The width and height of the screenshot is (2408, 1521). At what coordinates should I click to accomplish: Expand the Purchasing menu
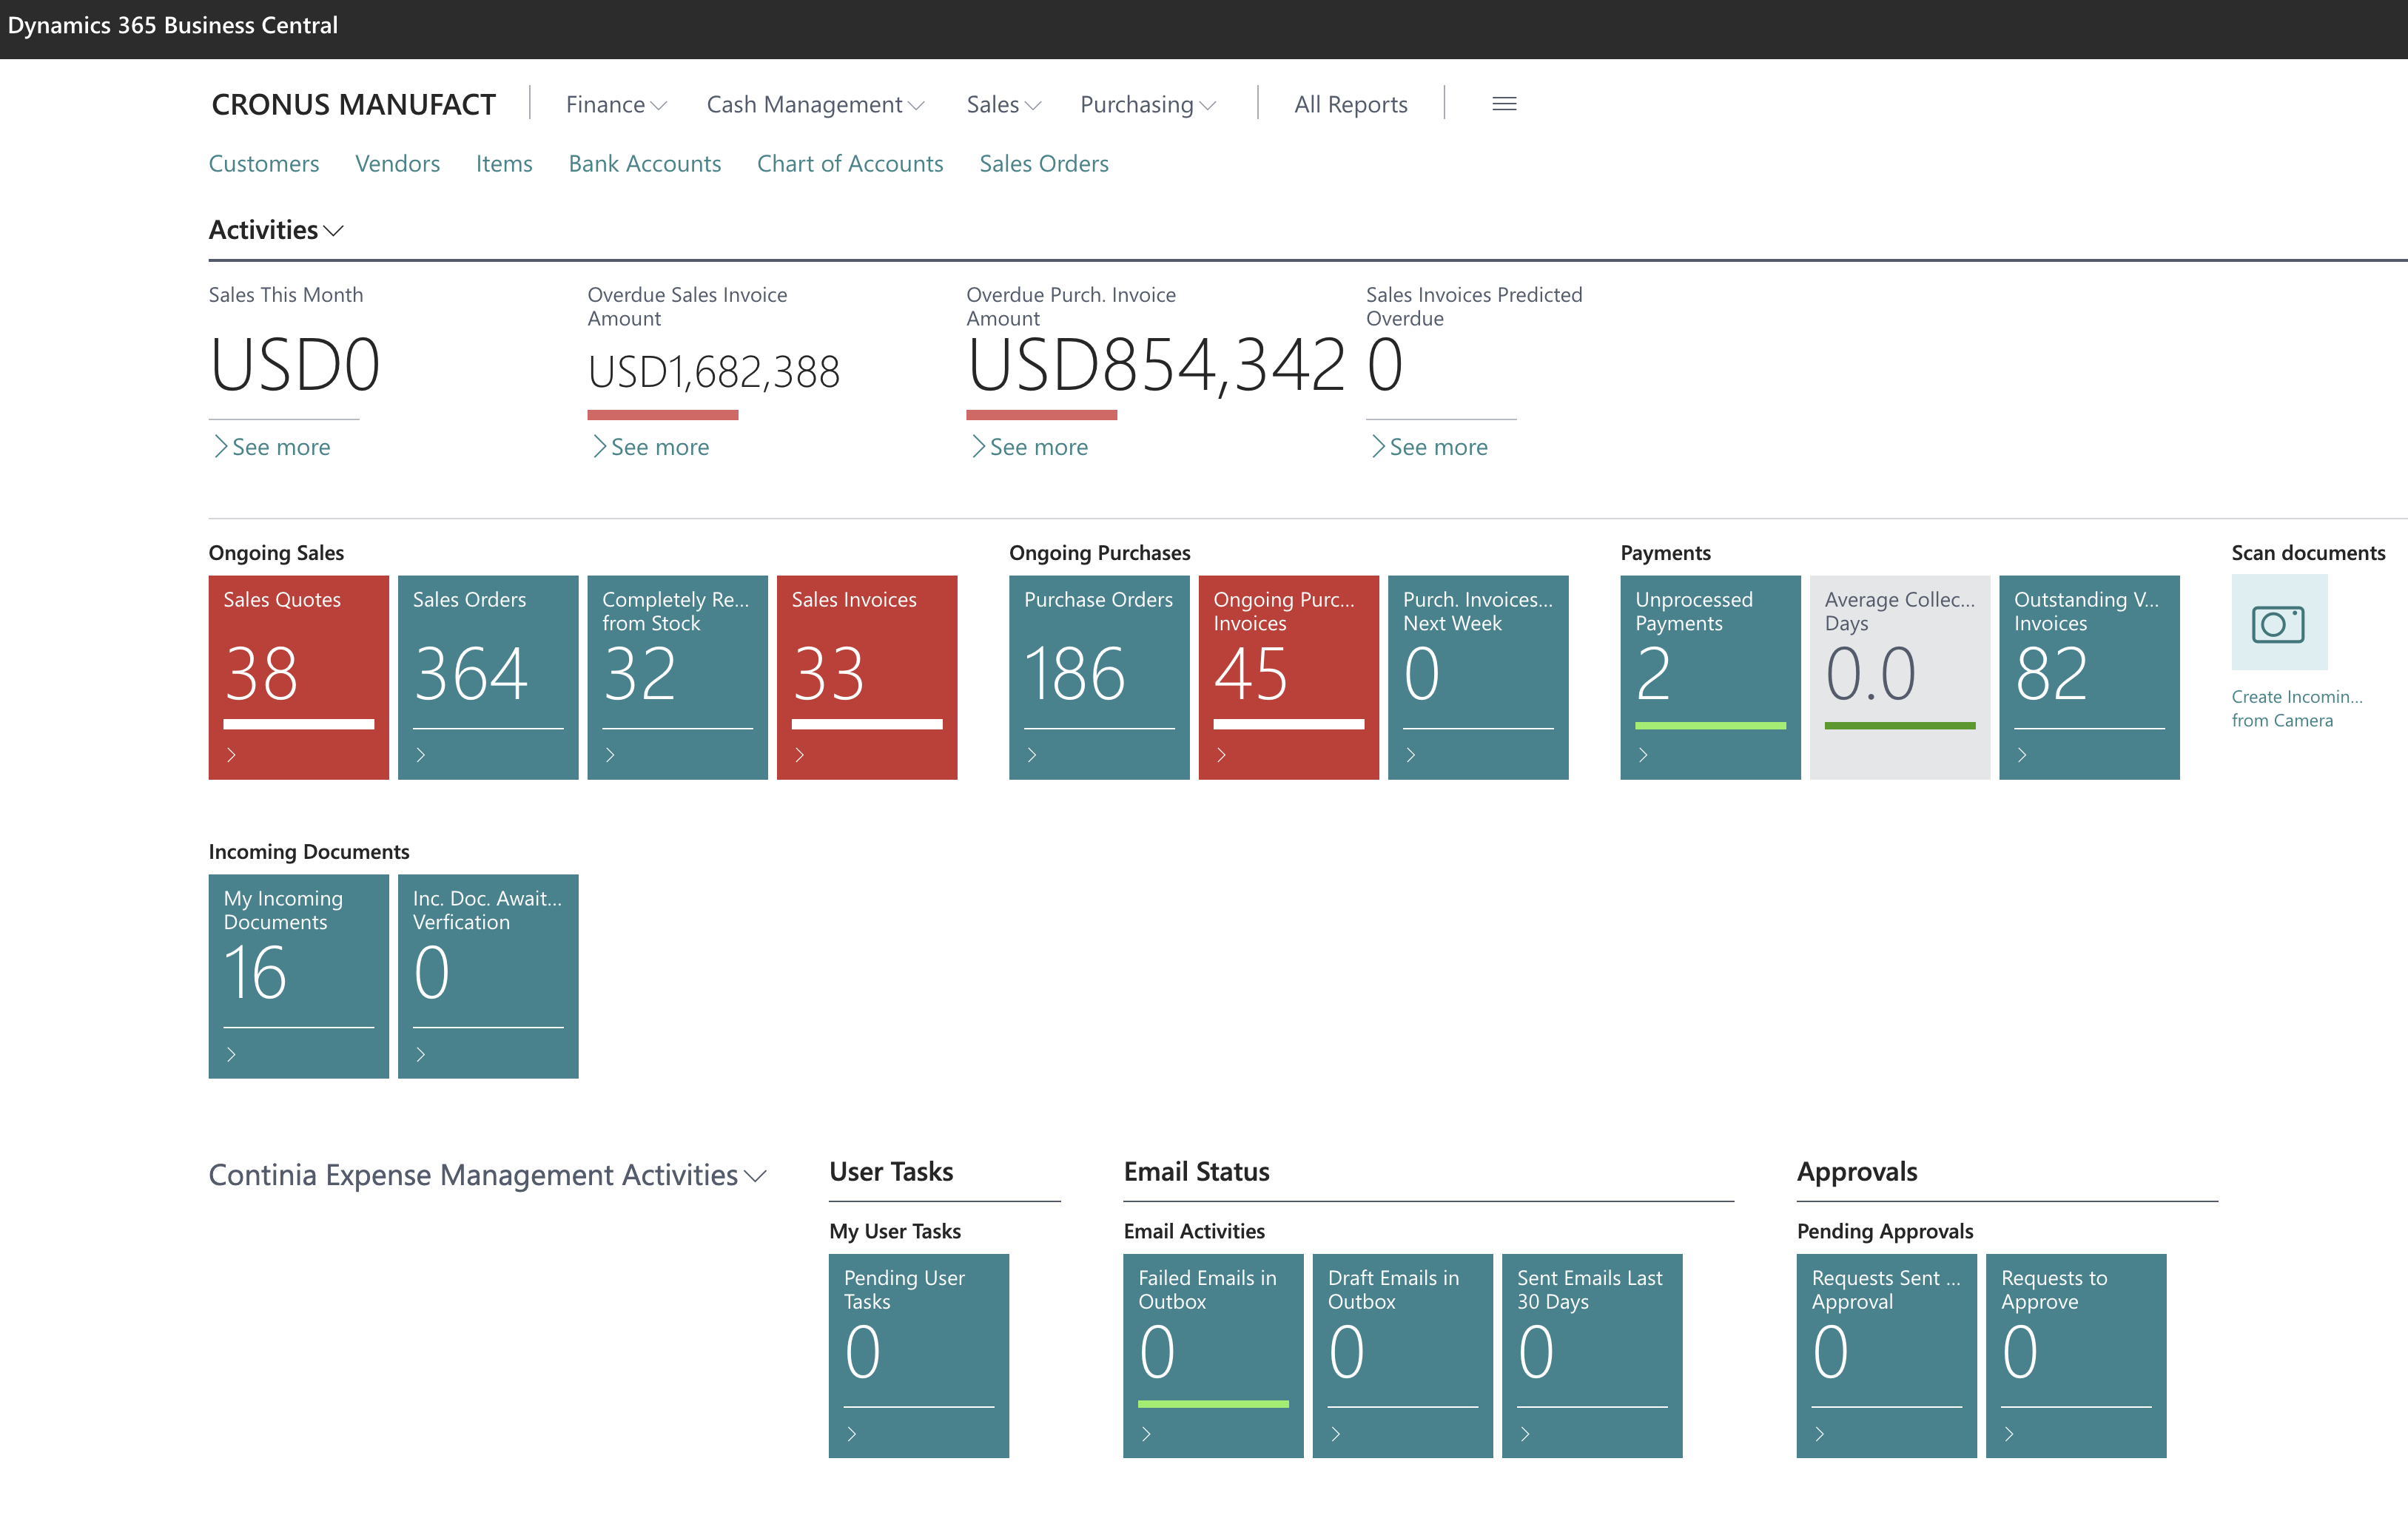1147,105
